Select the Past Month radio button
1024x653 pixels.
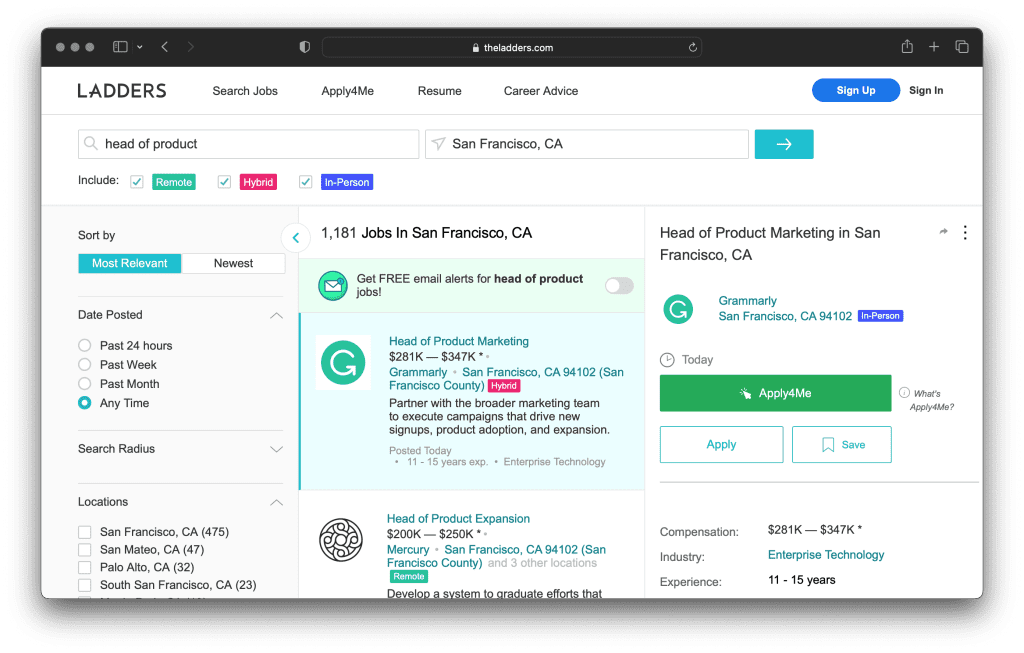pos(84,383)
